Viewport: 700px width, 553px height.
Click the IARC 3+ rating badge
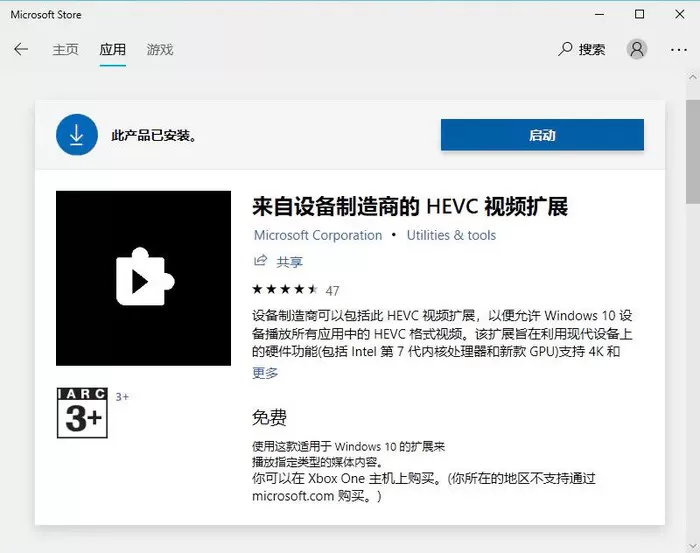tap(82, 413)
